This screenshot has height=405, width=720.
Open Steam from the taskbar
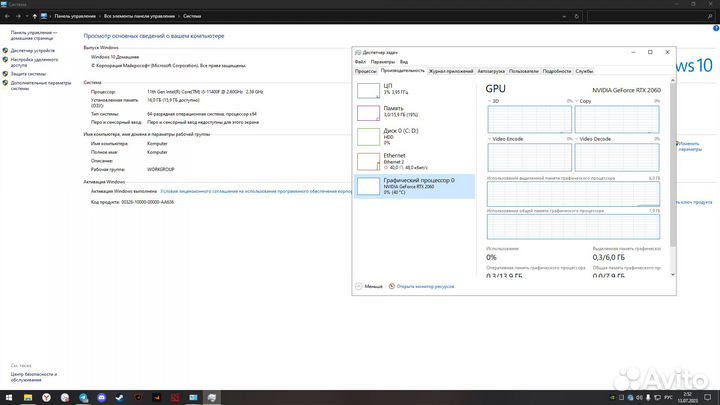[x=120, y=398]
